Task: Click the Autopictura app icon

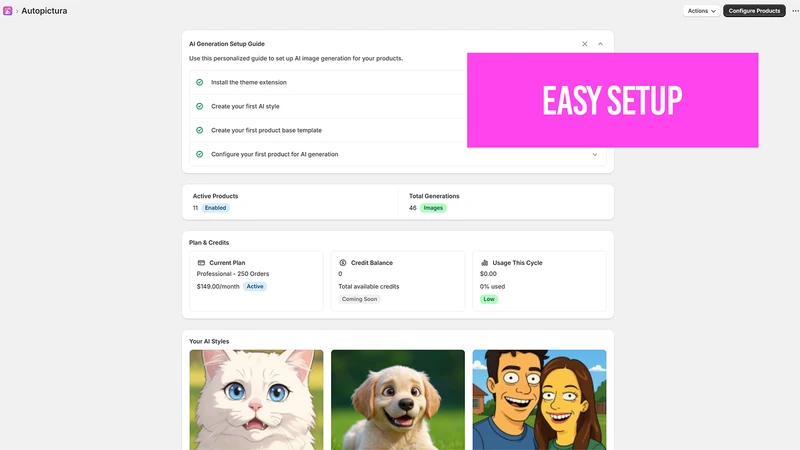Action: point(8,11)
